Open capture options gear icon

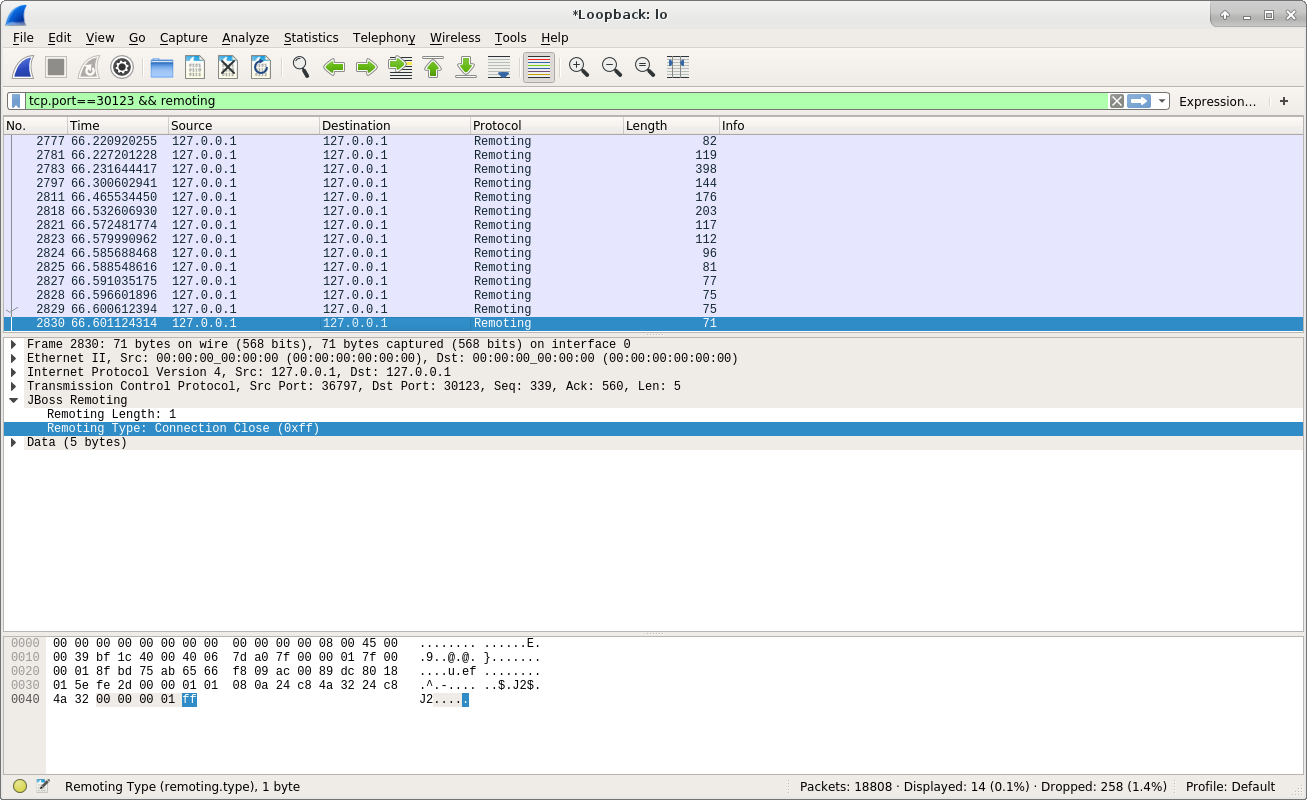click(x=122, y=68)
